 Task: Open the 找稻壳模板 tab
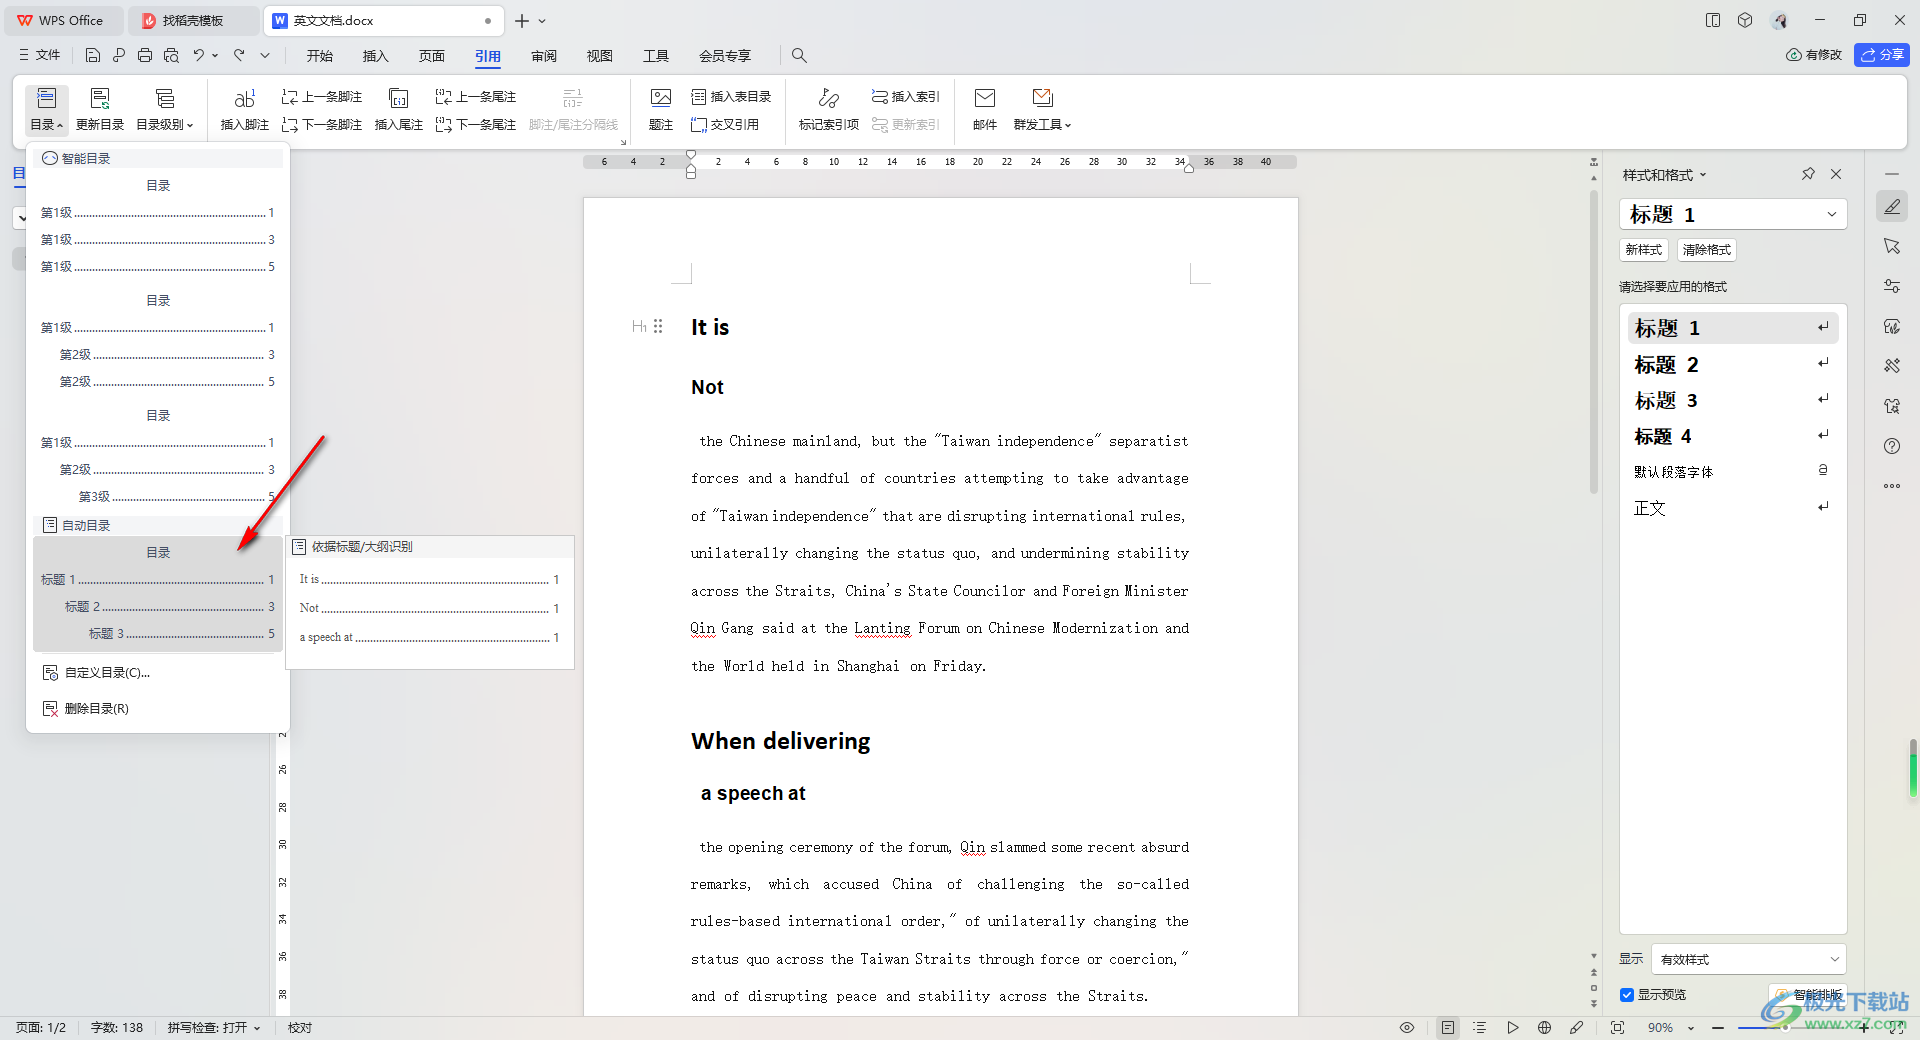193,21
